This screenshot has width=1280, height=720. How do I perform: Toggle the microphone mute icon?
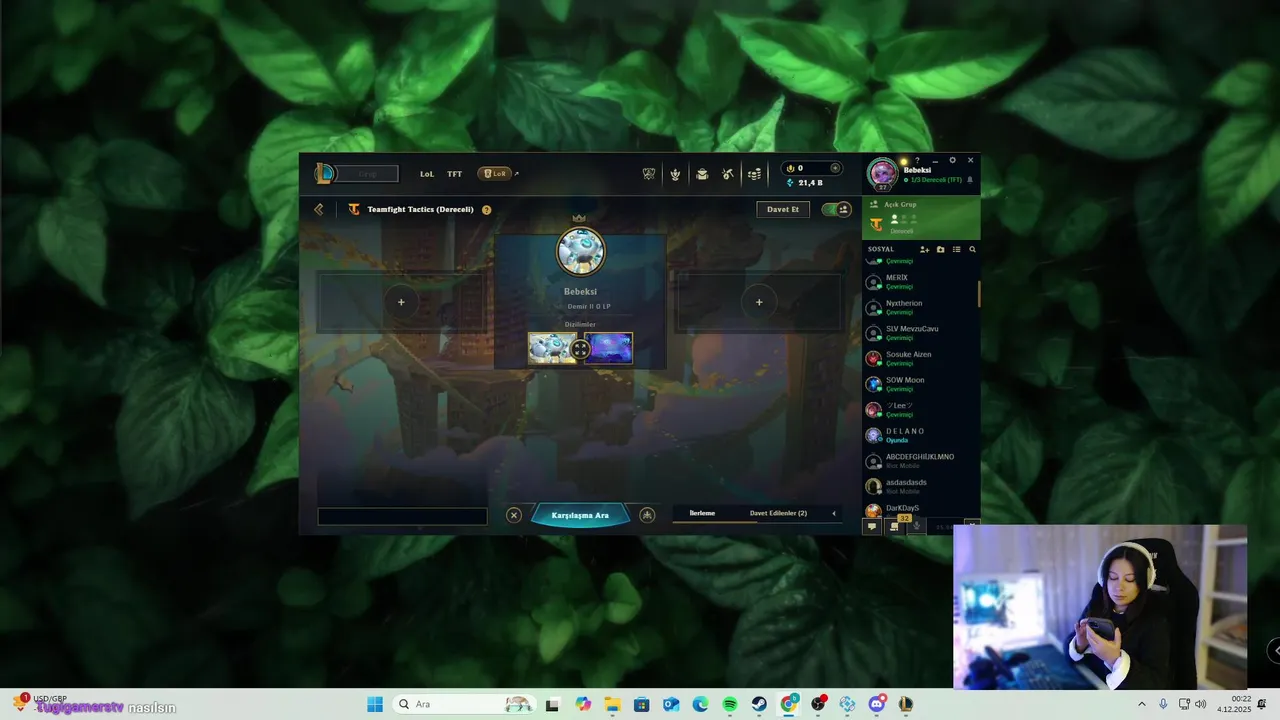(917, 526)
